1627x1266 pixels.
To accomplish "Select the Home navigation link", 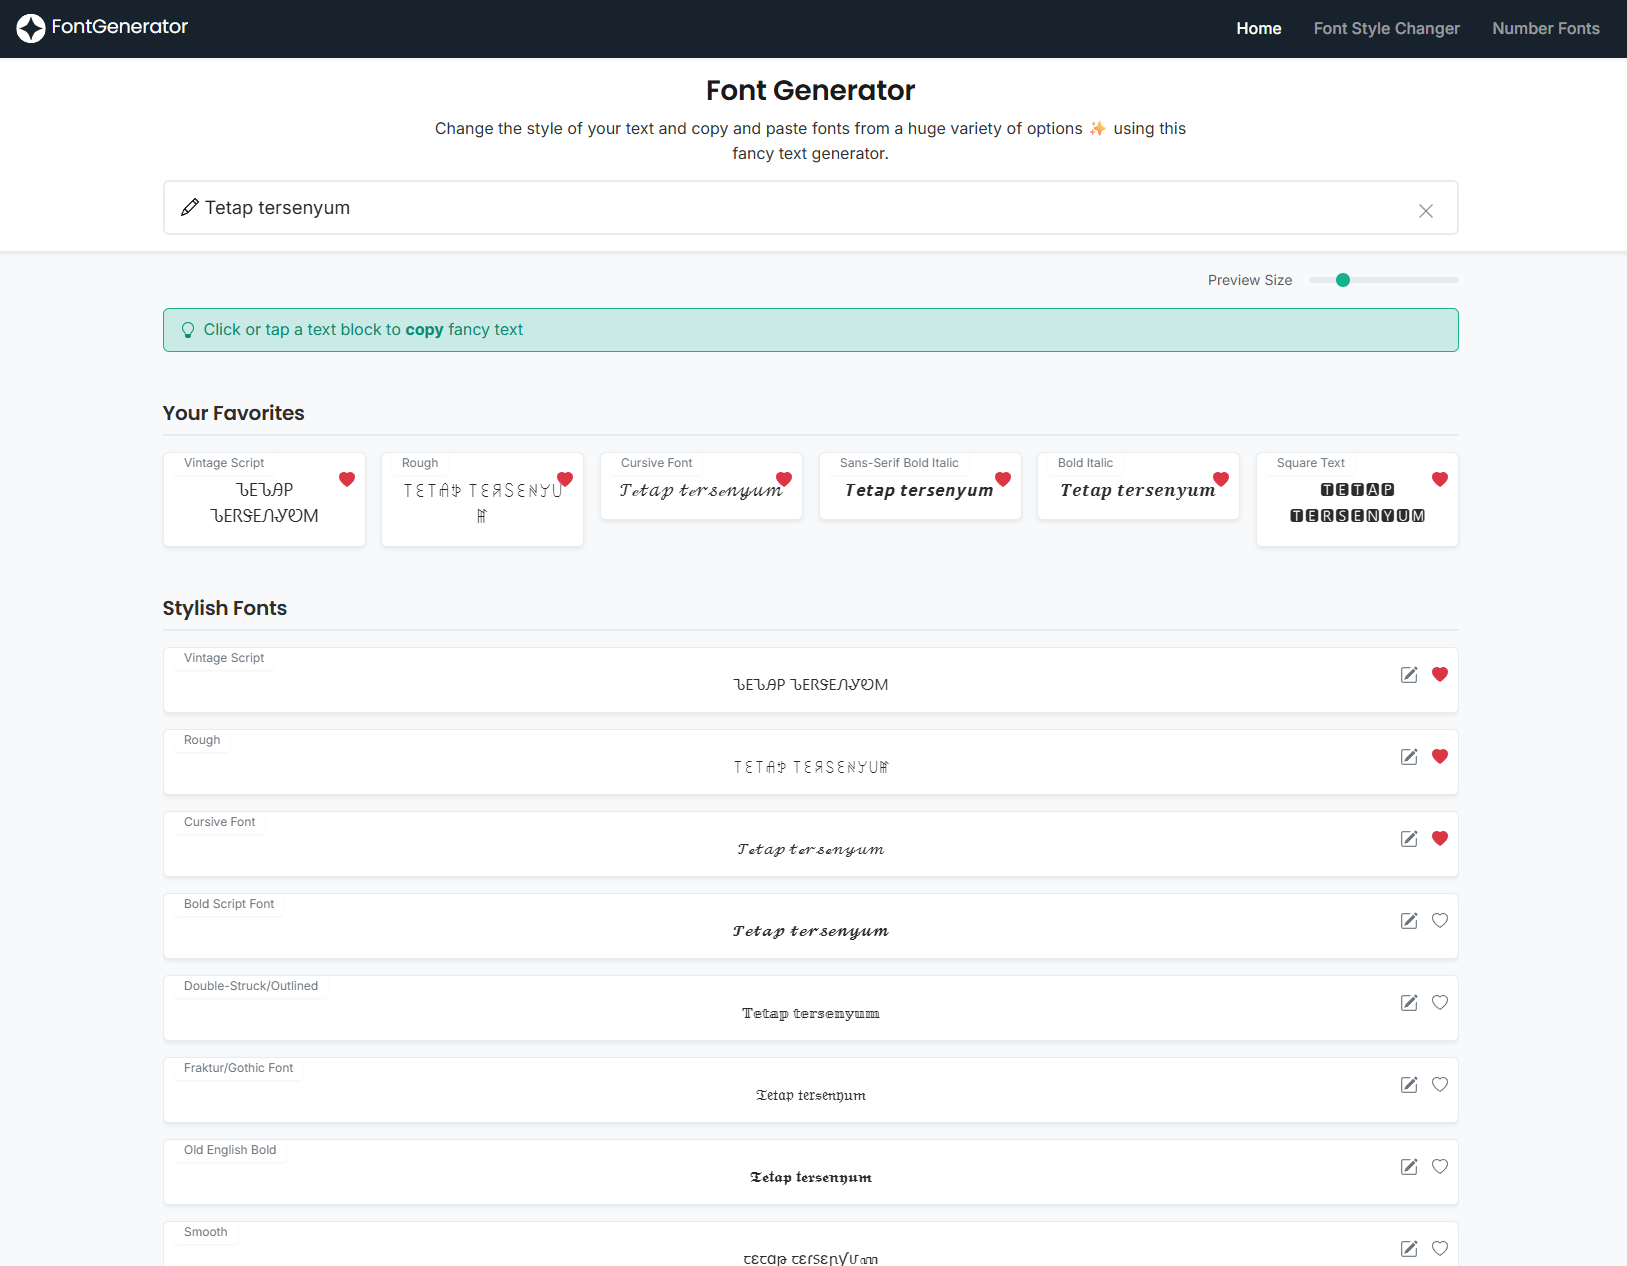I will coord(1258,29).
